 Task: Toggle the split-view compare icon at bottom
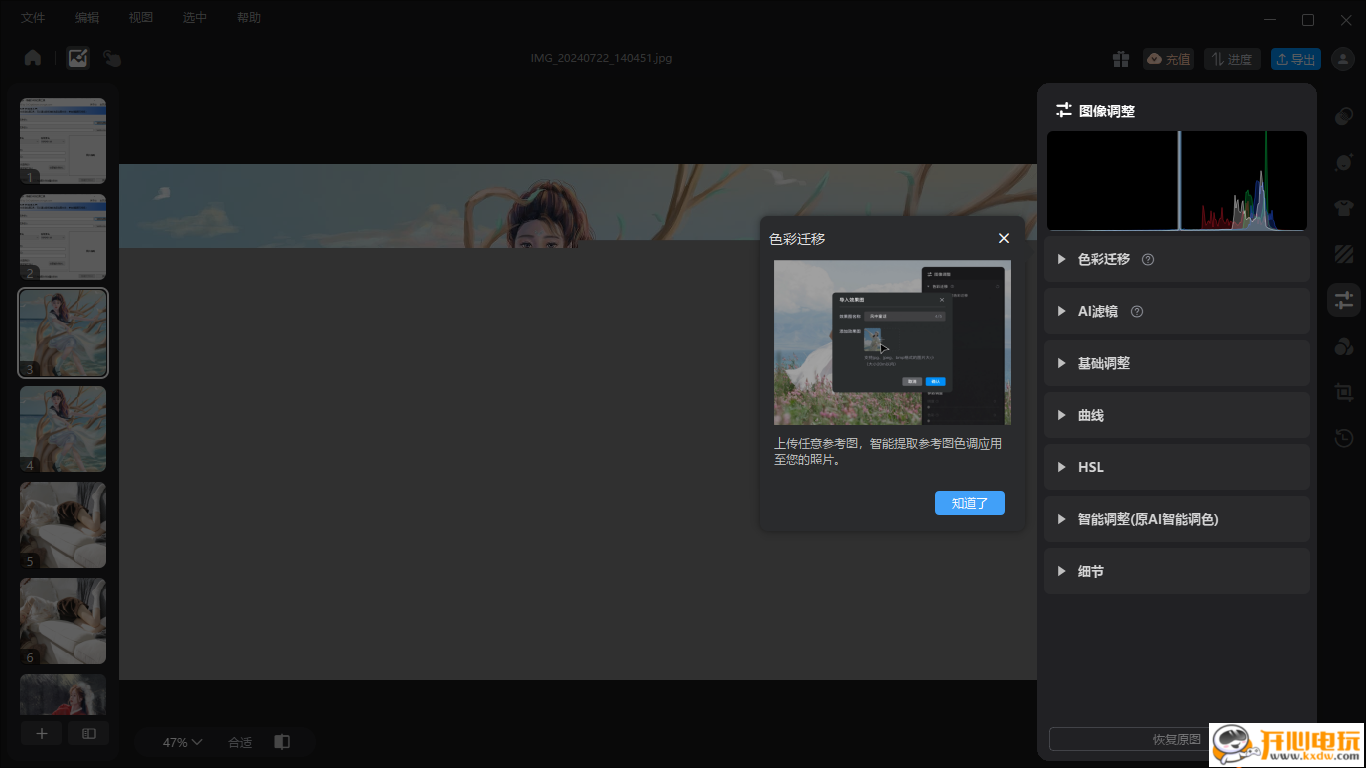(88, 733)
